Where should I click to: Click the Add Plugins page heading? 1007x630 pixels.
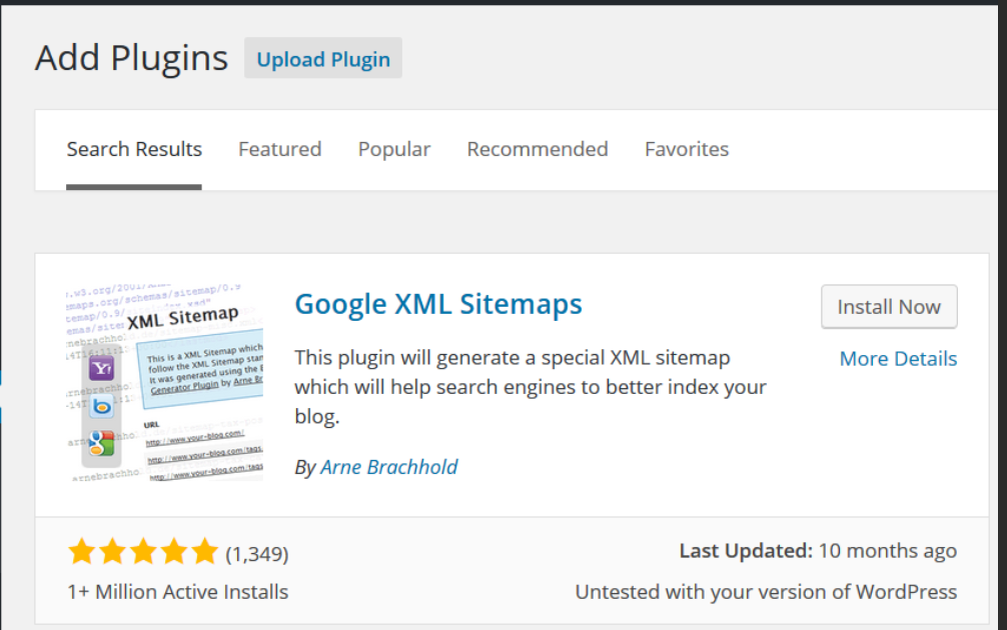tap(132, 58)
